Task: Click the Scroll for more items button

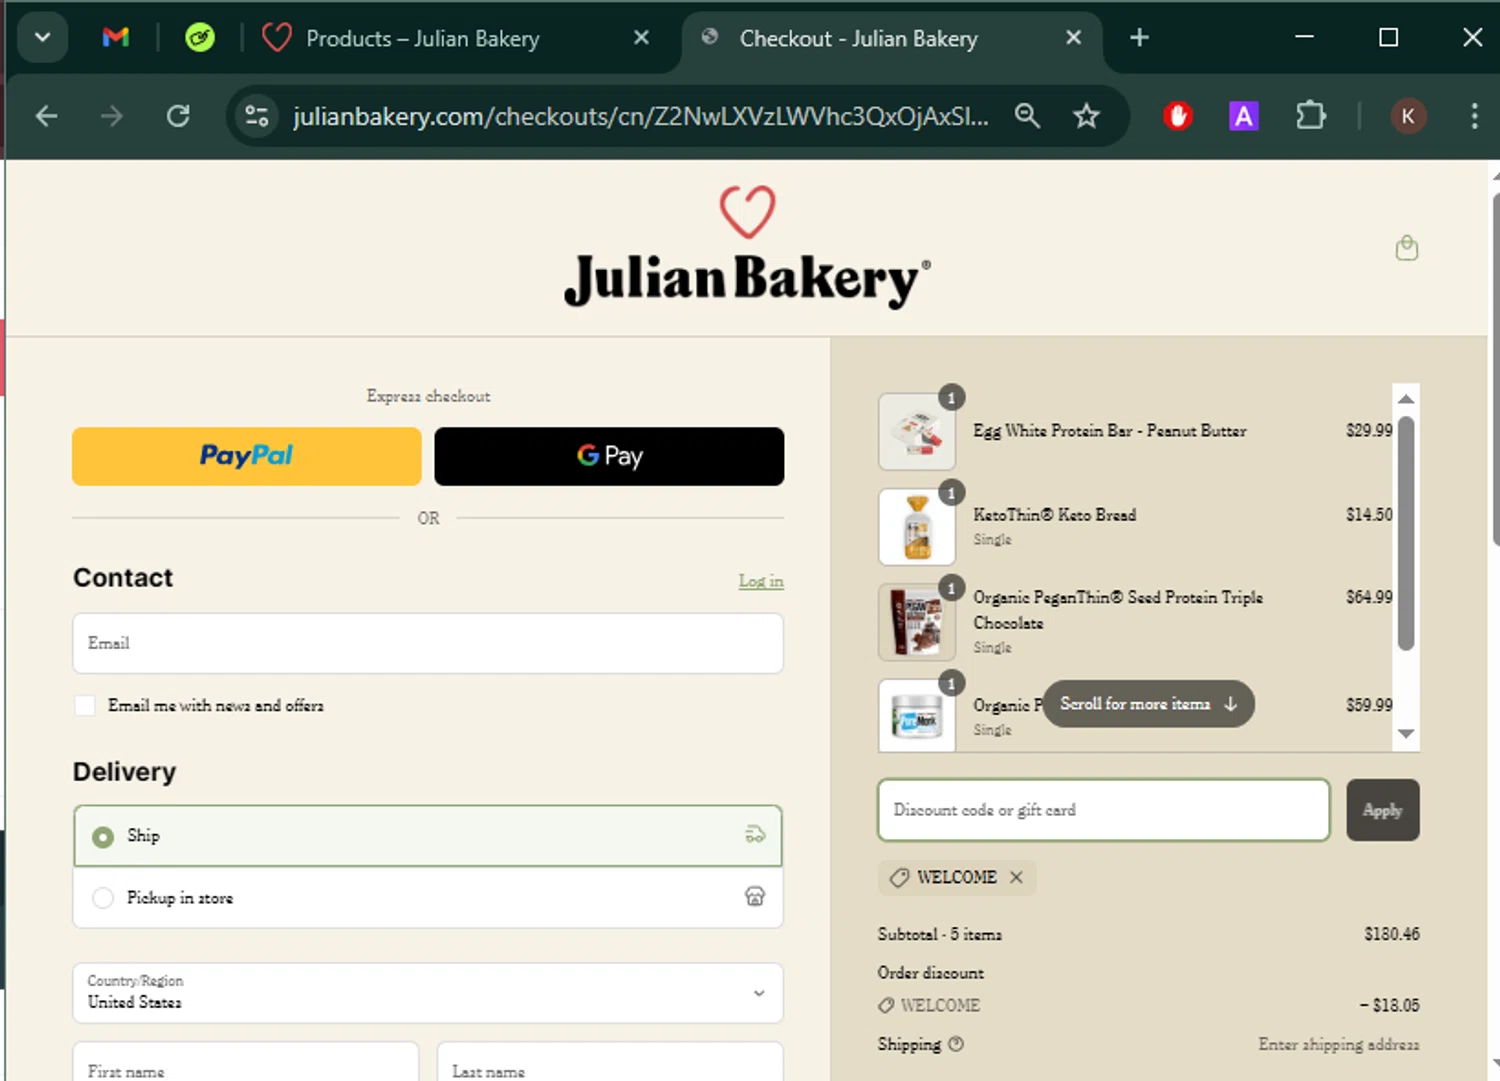Action: pos(1148,704)
